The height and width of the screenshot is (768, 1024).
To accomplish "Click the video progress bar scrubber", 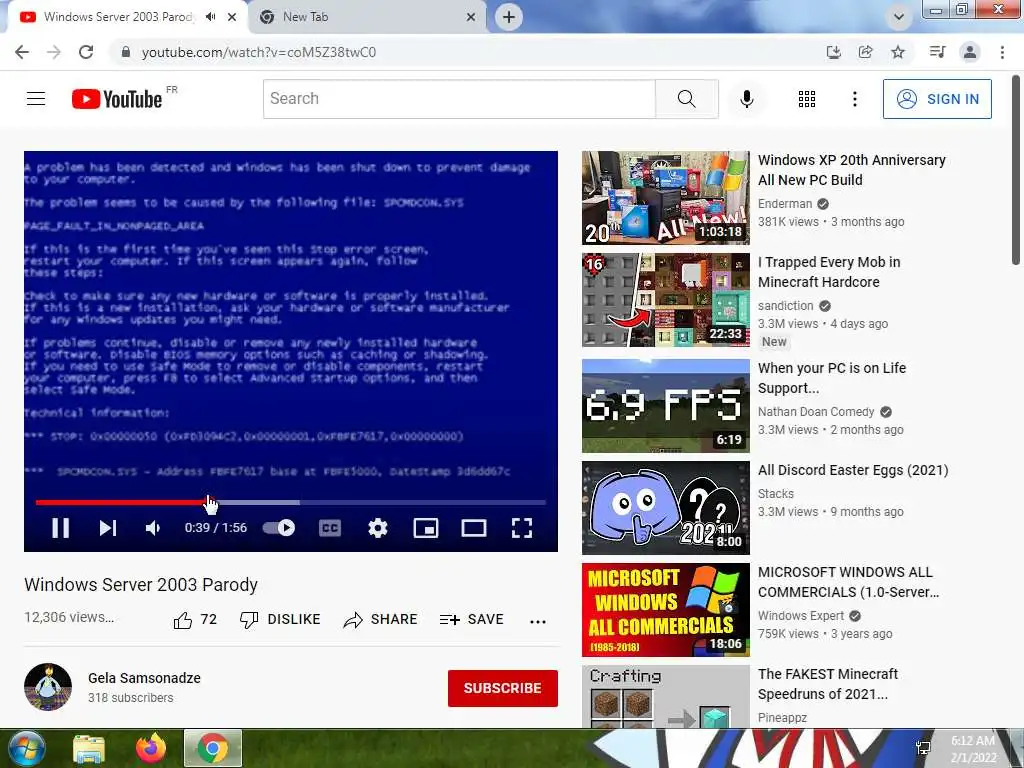I will pyautogui.click(x=291, y=502).
